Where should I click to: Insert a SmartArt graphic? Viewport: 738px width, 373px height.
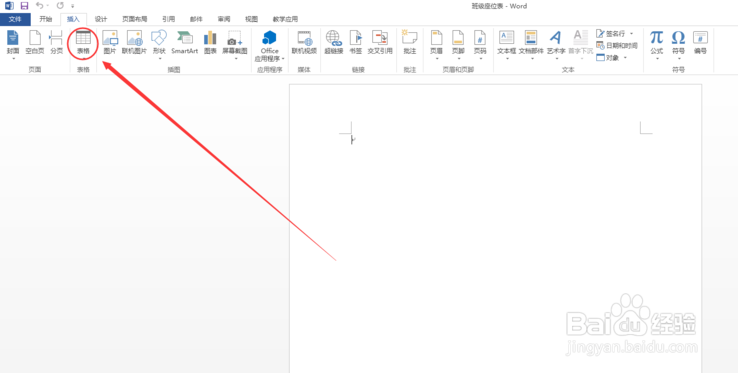pyautogui.click(x=184, y=42)
